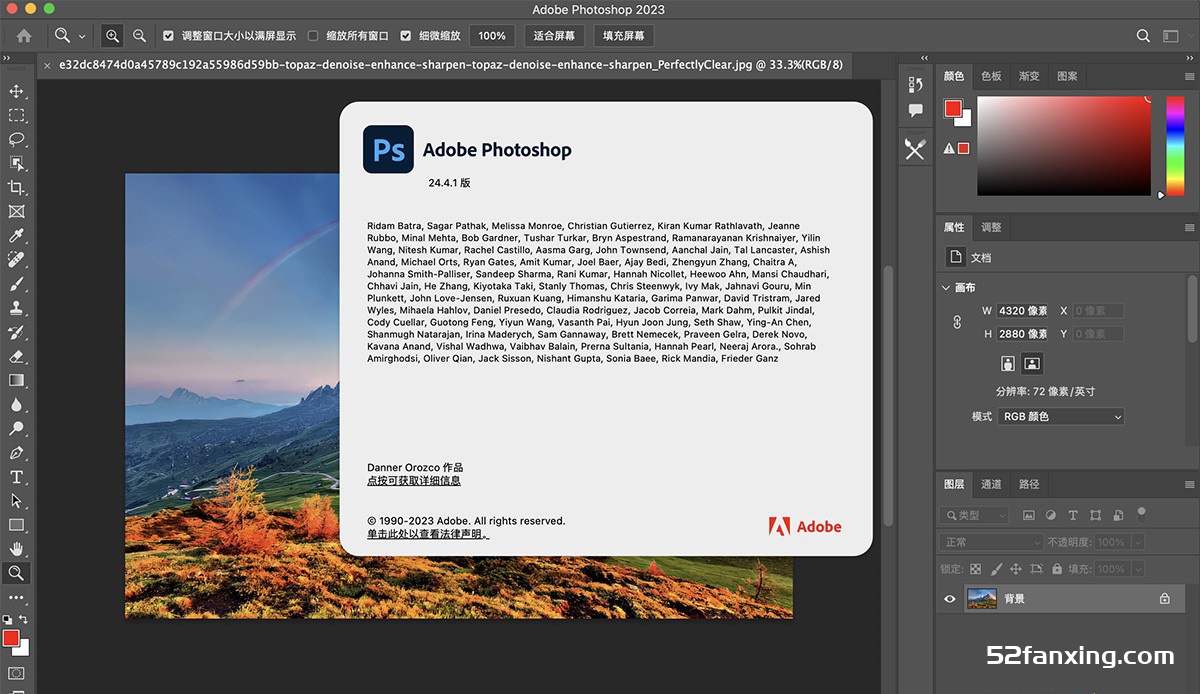The height and width of the screenshot is (694, 1200).
Task: Select the Move tool
Action: coord(16,91)
